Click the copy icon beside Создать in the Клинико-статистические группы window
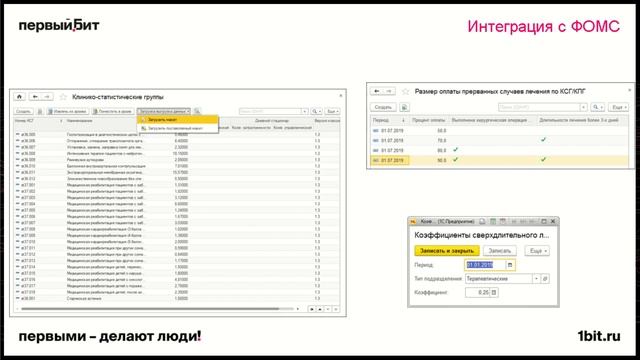The image size is (640, 360). pos(40,111)
